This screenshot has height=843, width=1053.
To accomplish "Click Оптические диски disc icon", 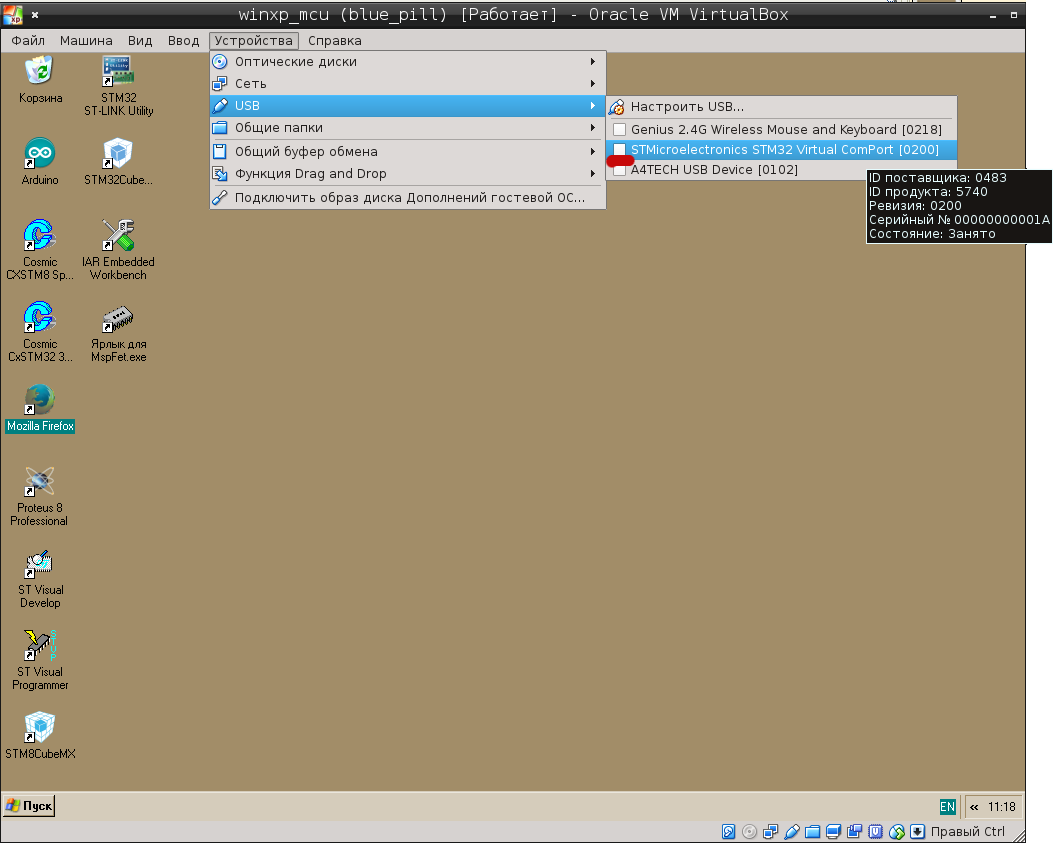I will tap(220, 62).
